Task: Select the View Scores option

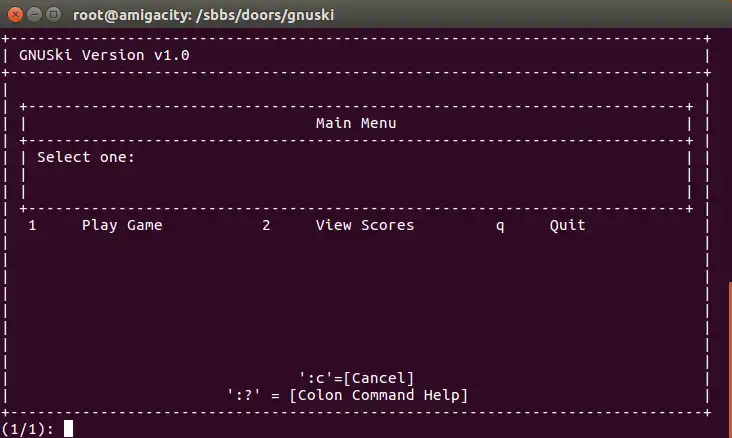Action: [x=364, y=226]
